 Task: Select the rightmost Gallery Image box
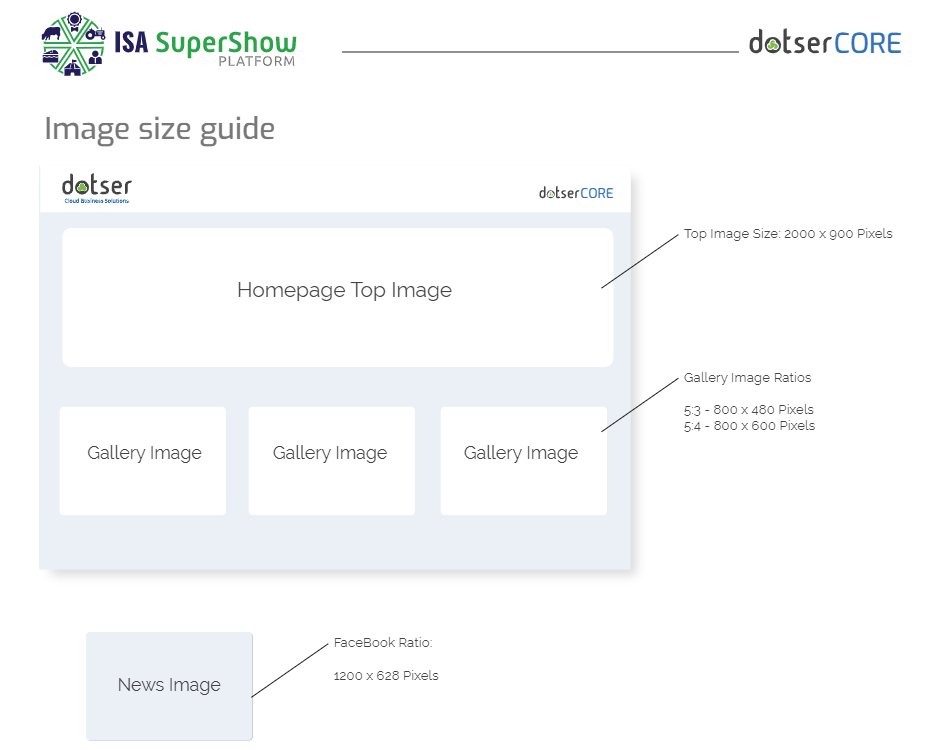(x=523, y=461)
